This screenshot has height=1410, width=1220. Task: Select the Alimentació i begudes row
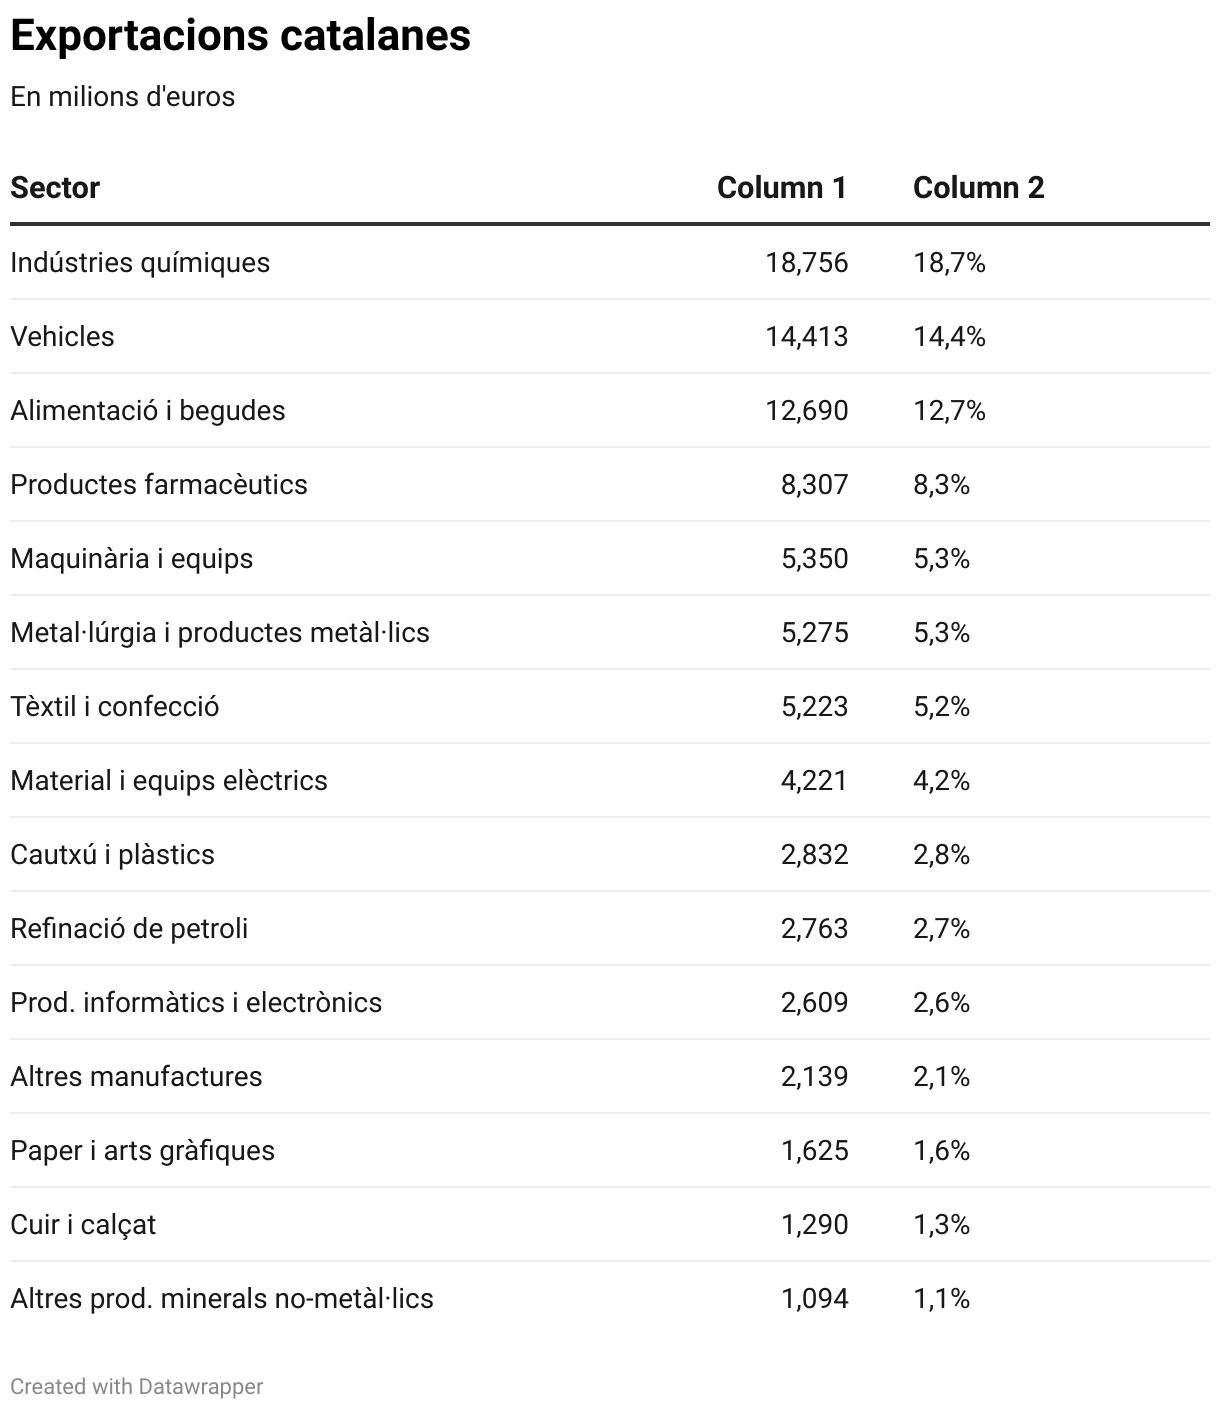pyautogui.click(x=148, y=411)
